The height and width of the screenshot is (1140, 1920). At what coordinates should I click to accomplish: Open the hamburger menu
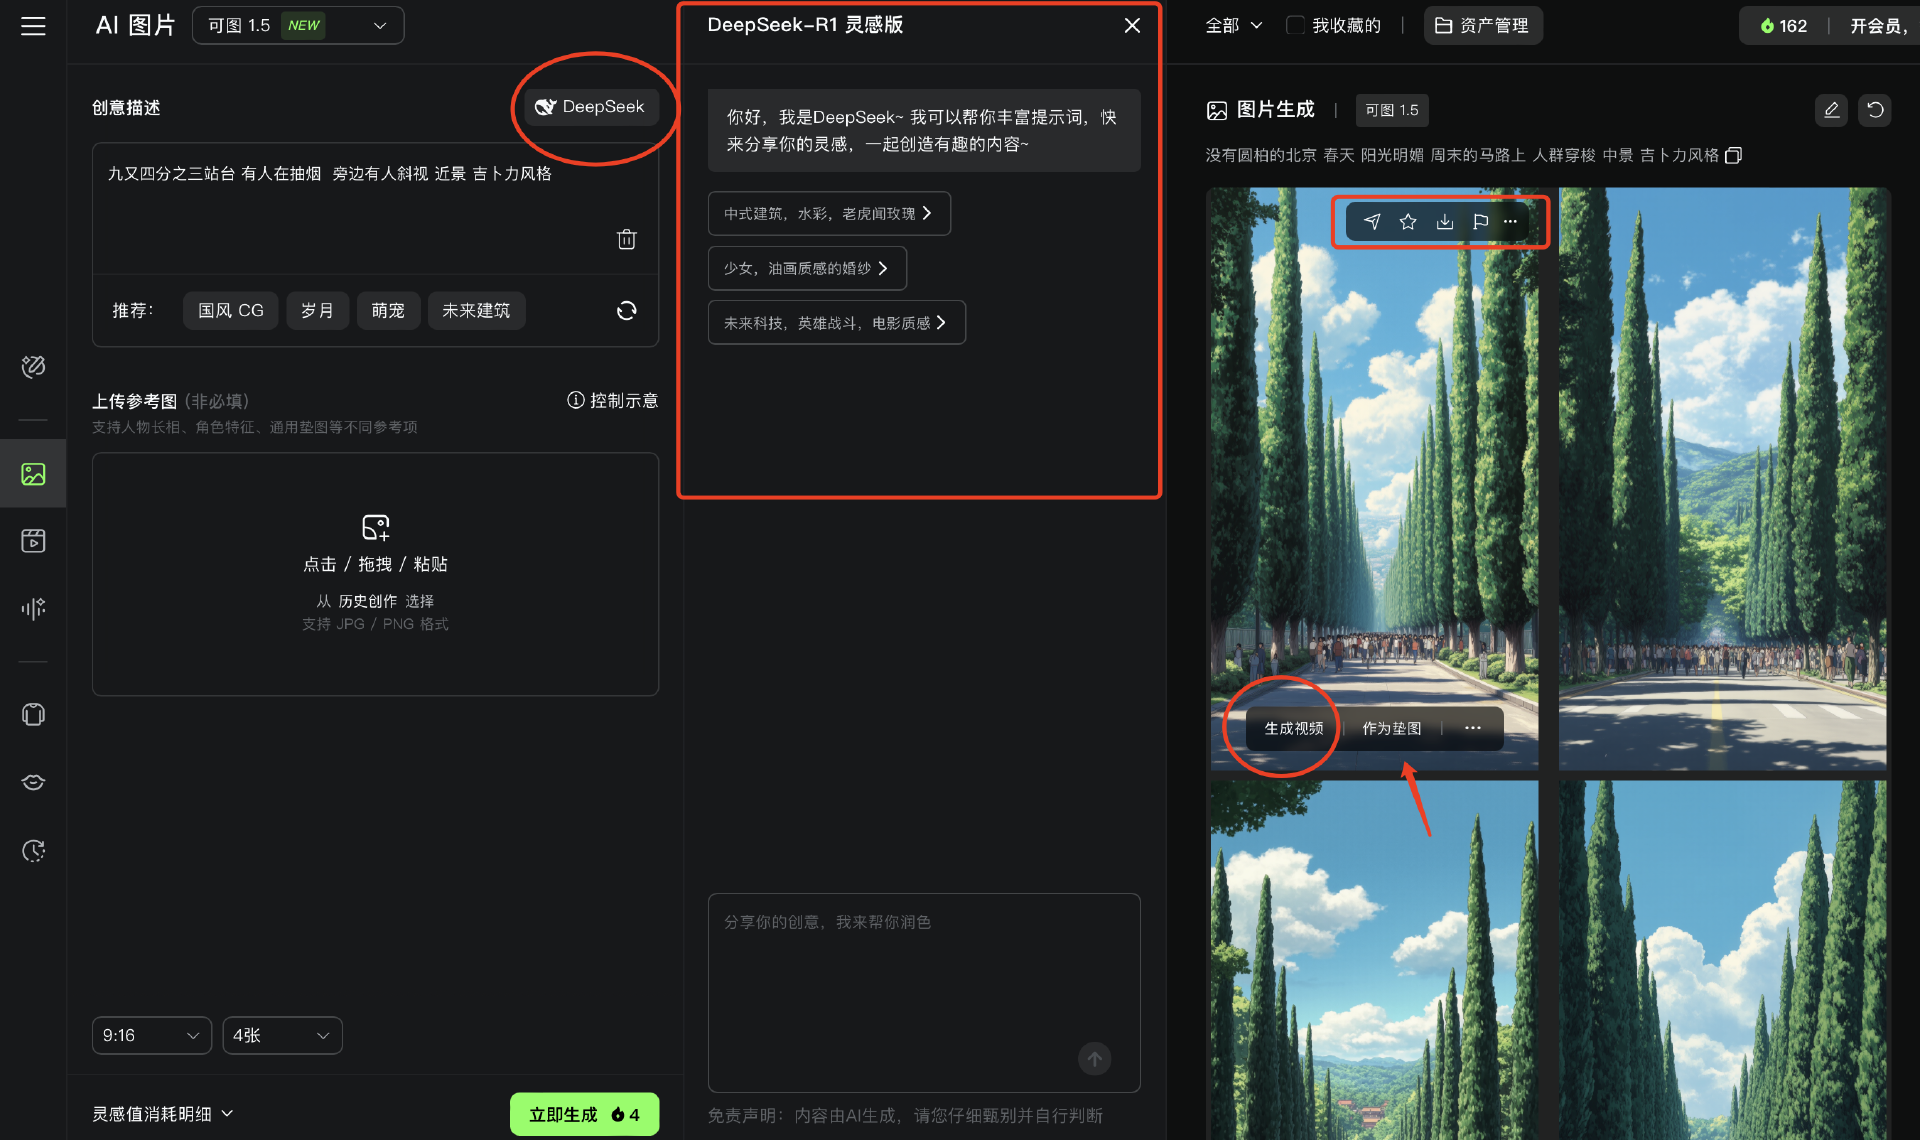pyautogui.click(x=33, y=26)
